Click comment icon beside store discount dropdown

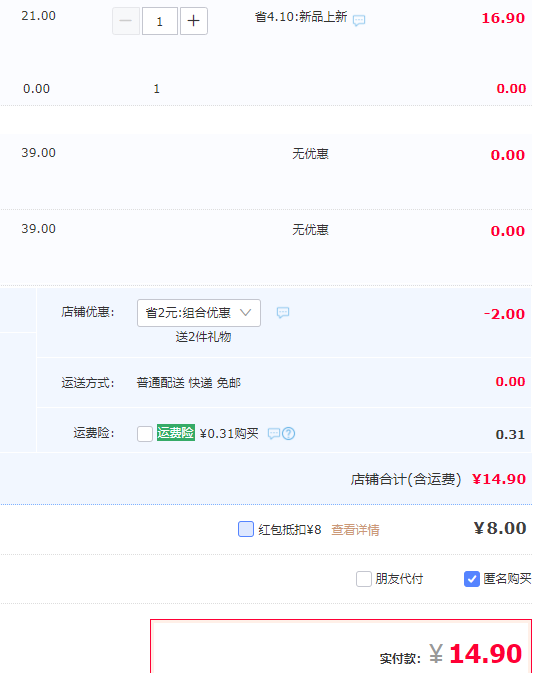[x=283, y=312]
